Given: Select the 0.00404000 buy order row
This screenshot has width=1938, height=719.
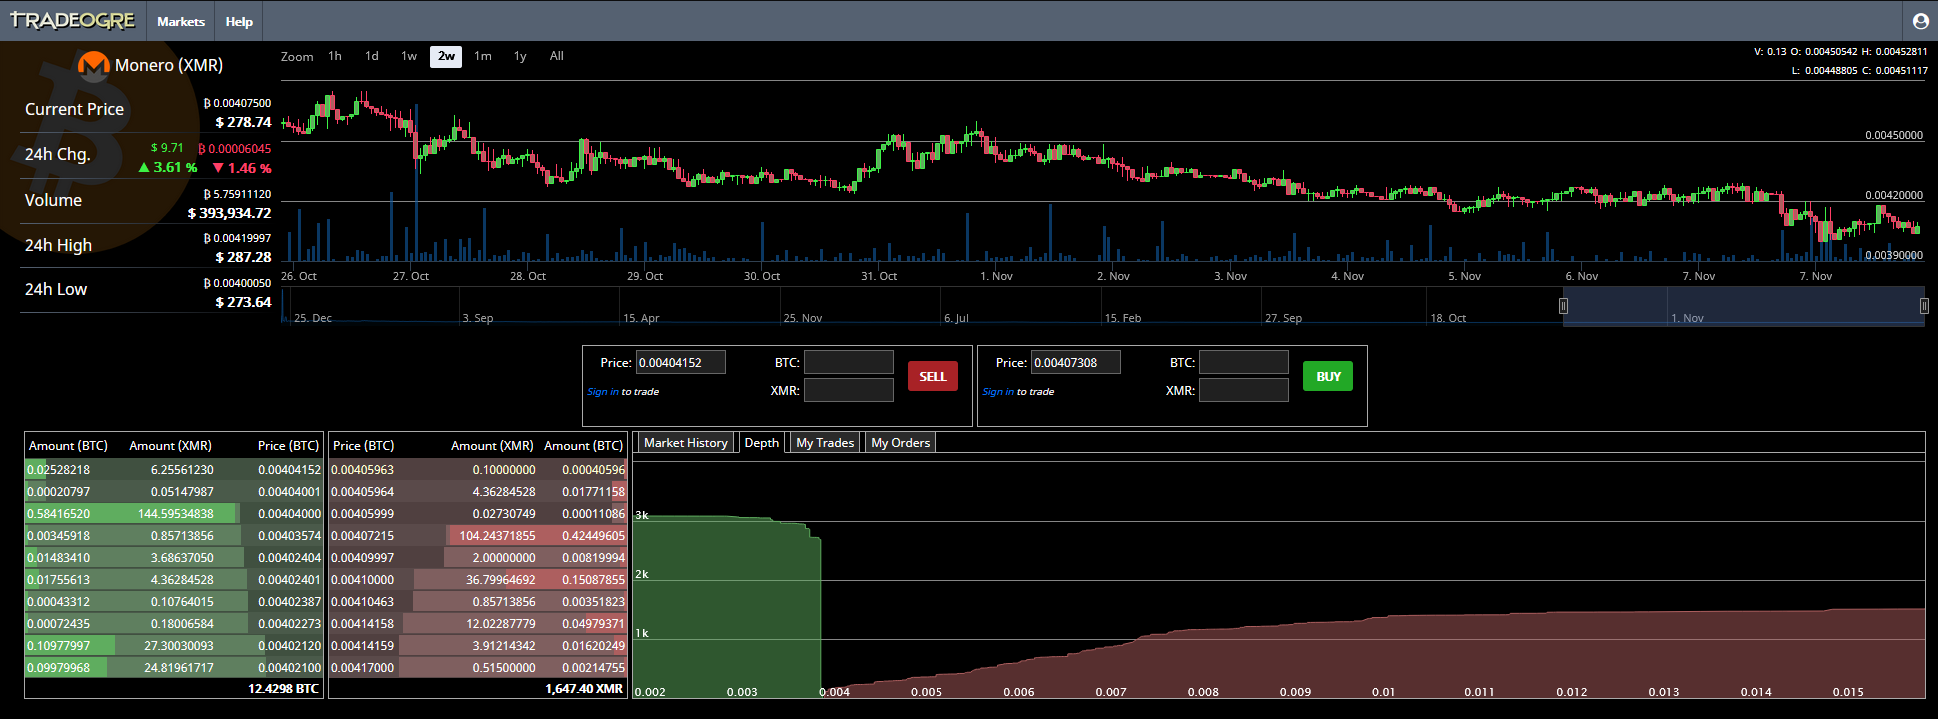Looking at the screenshot, I should coord(174,514).
